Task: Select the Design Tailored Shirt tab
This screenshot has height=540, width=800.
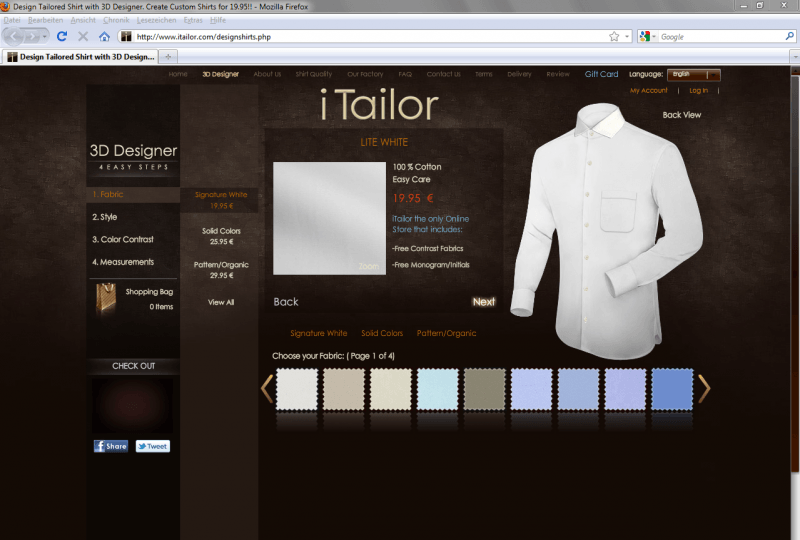Action: (81, 56)
